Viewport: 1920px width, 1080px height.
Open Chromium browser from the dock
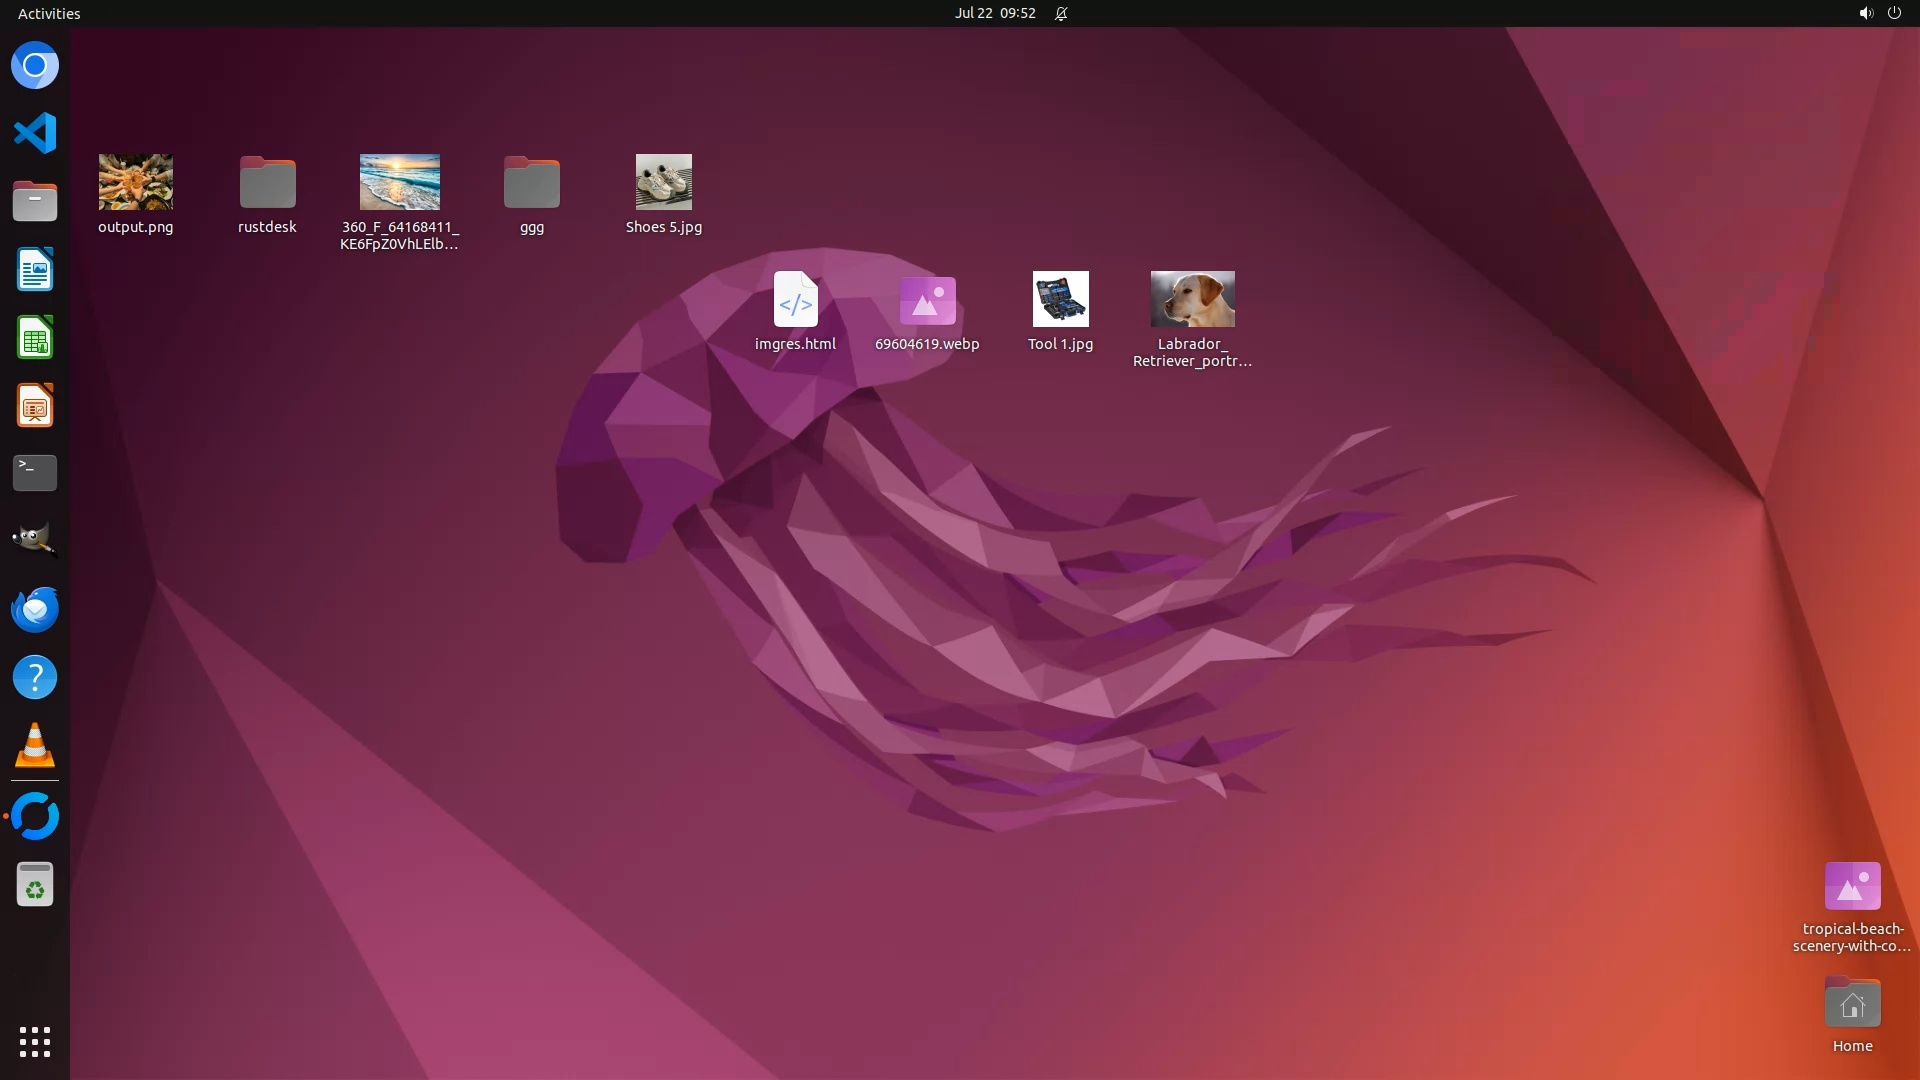coord(35,66)
